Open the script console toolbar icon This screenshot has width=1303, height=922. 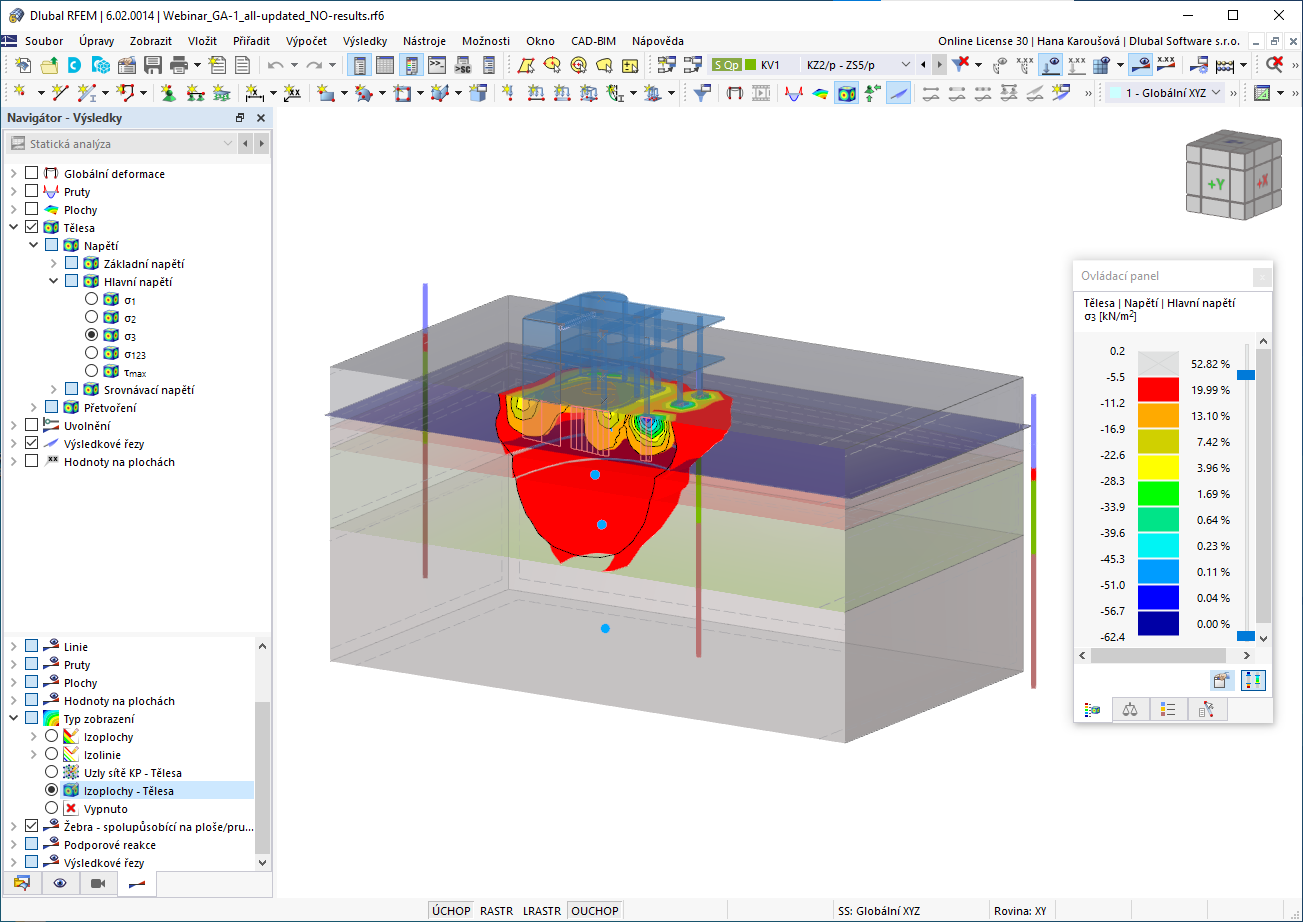[437, 65]
